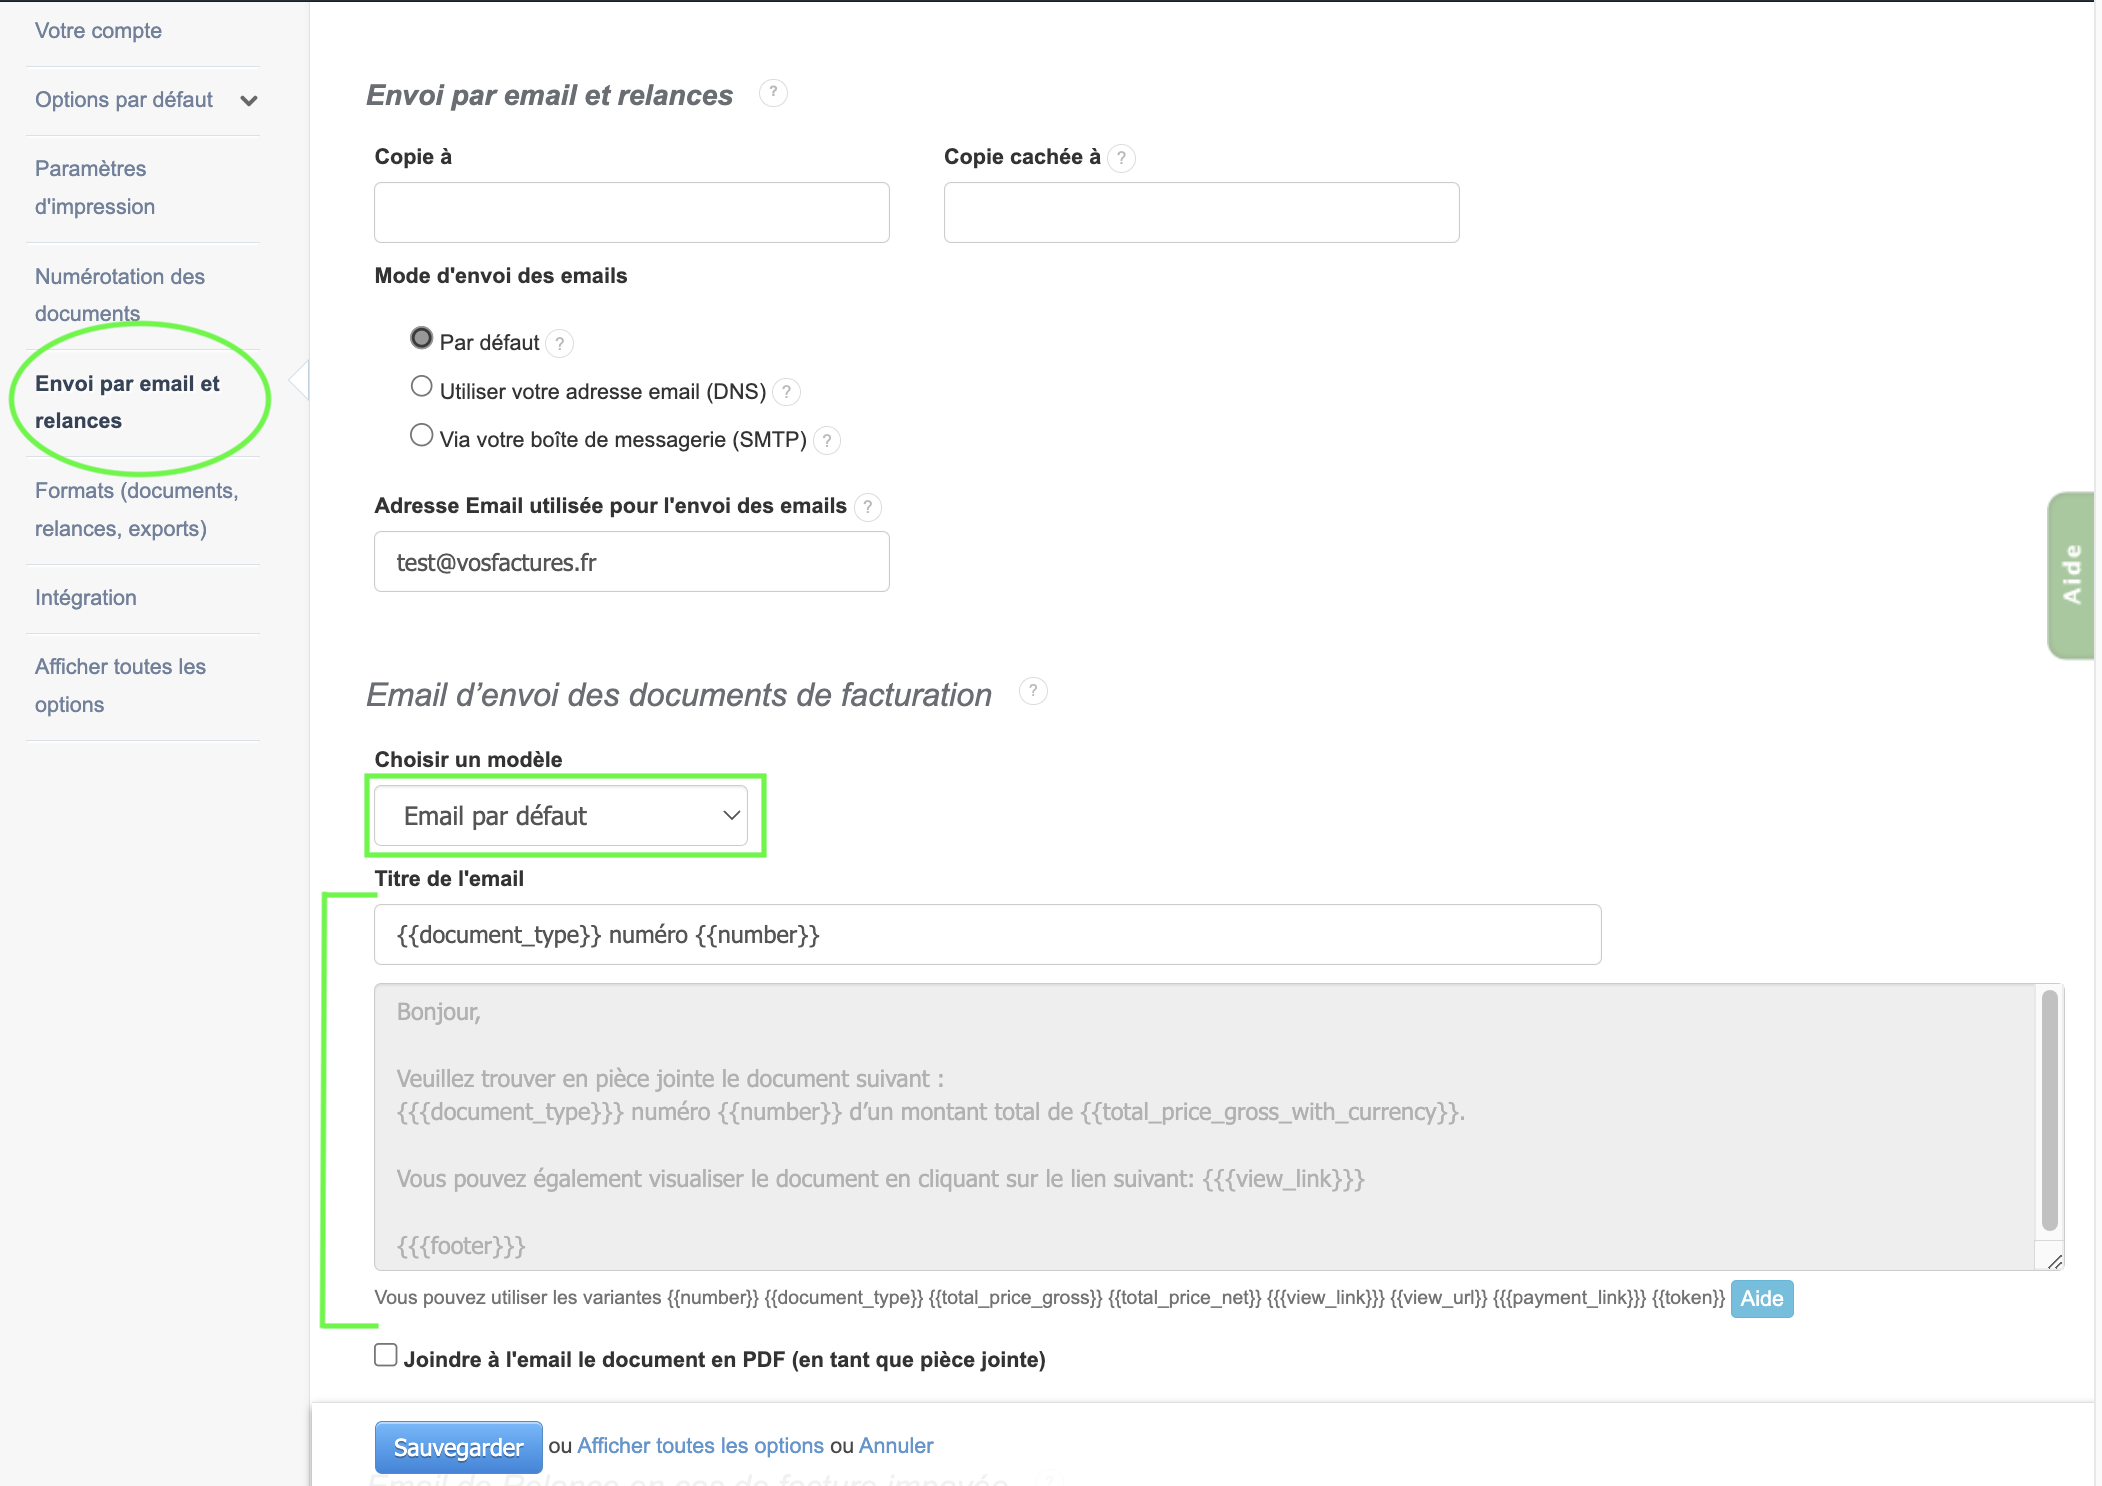Click inside the Copie à field
Screen dimensions: 2102x1486
(630, 212)
